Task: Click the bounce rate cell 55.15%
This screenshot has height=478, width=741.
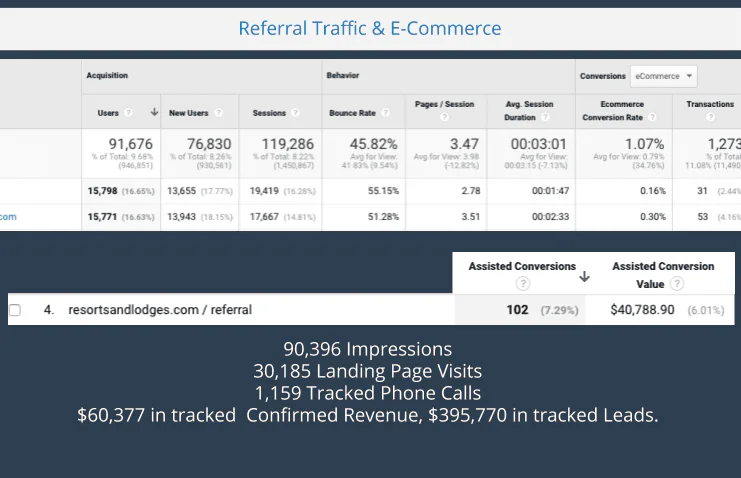Action: (x=383, y=191)
